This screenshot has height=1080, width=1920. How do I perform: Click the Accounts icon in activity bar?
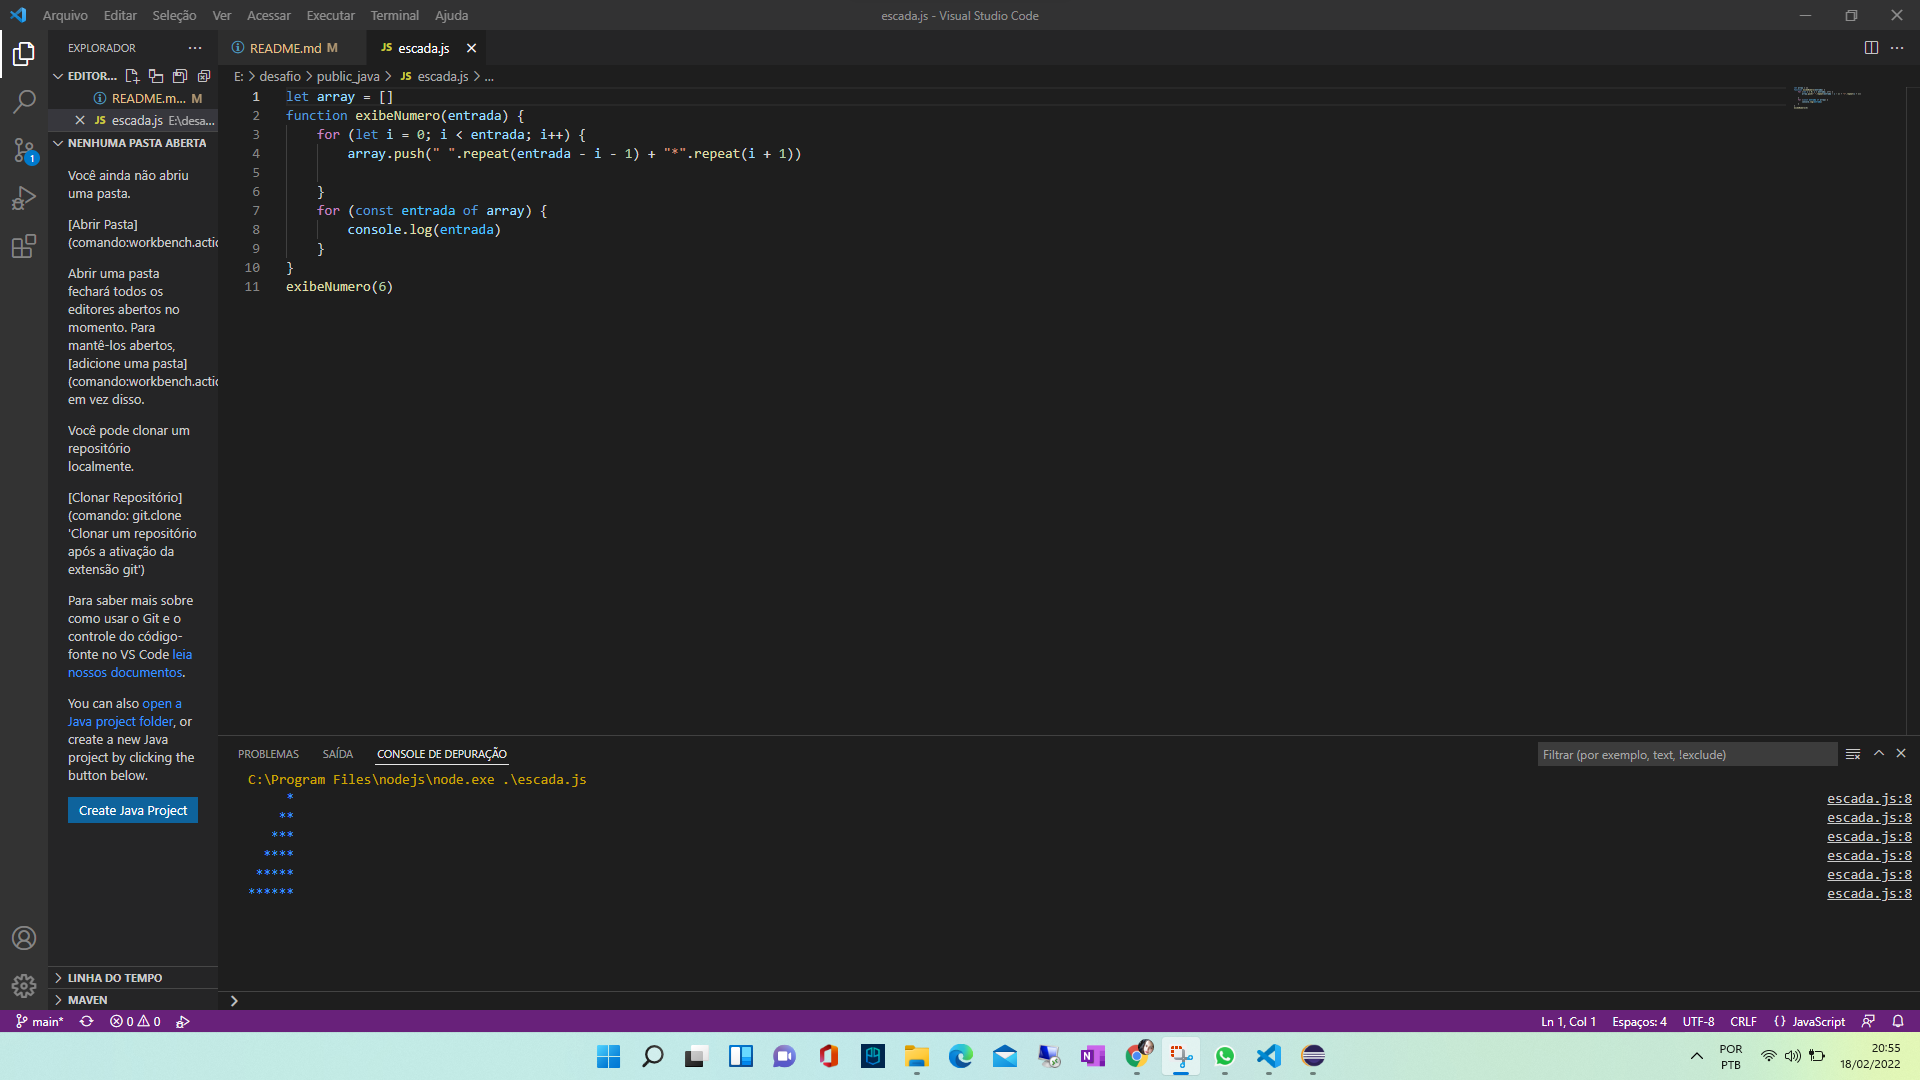coord(24,938)
